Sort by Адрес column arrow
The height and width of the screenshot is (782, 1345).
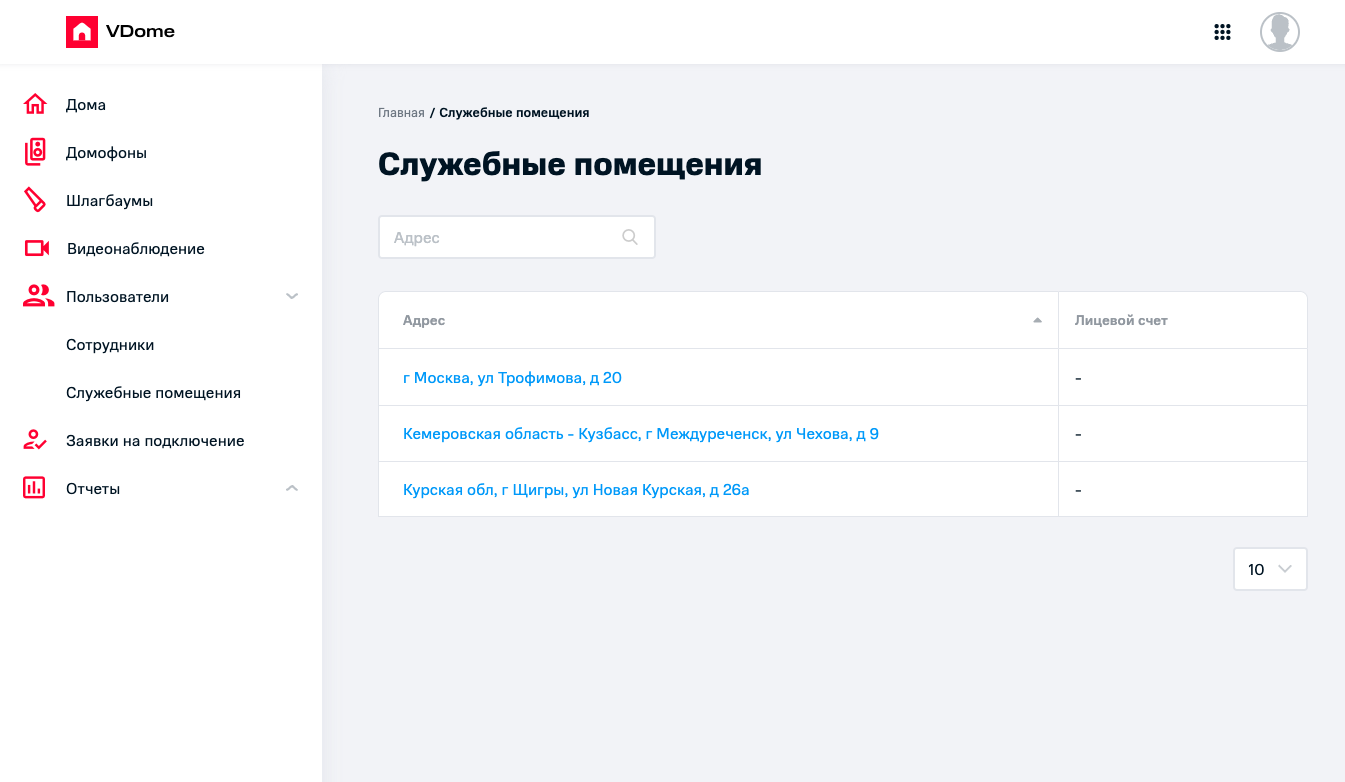1037,320
